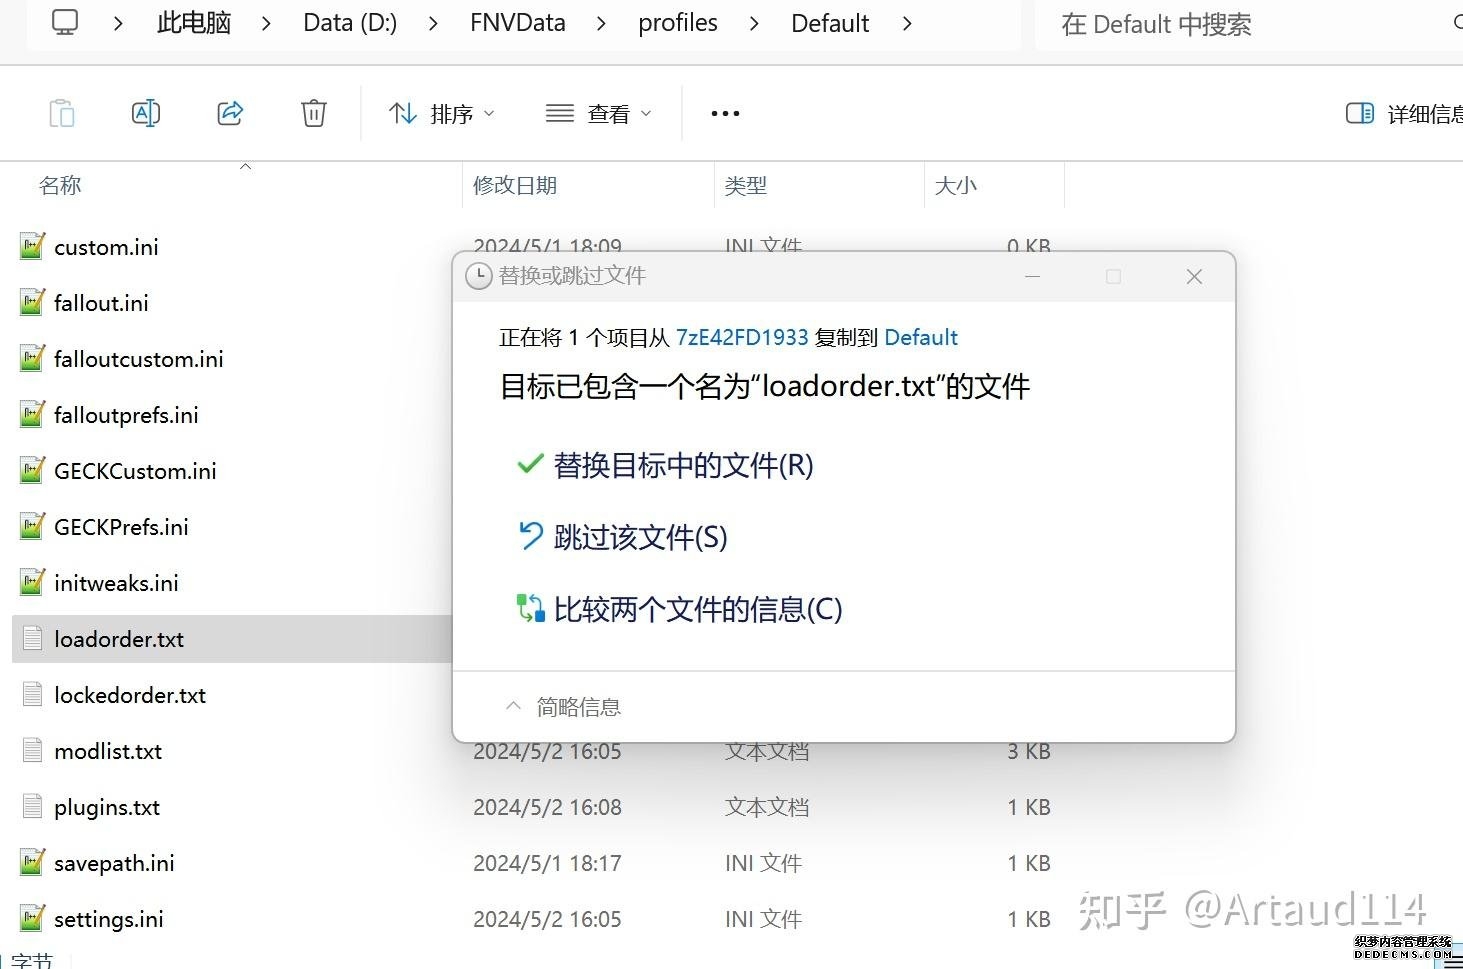Click the Rename icon in toolbar
1463x969 pixels.
[146, 113]
